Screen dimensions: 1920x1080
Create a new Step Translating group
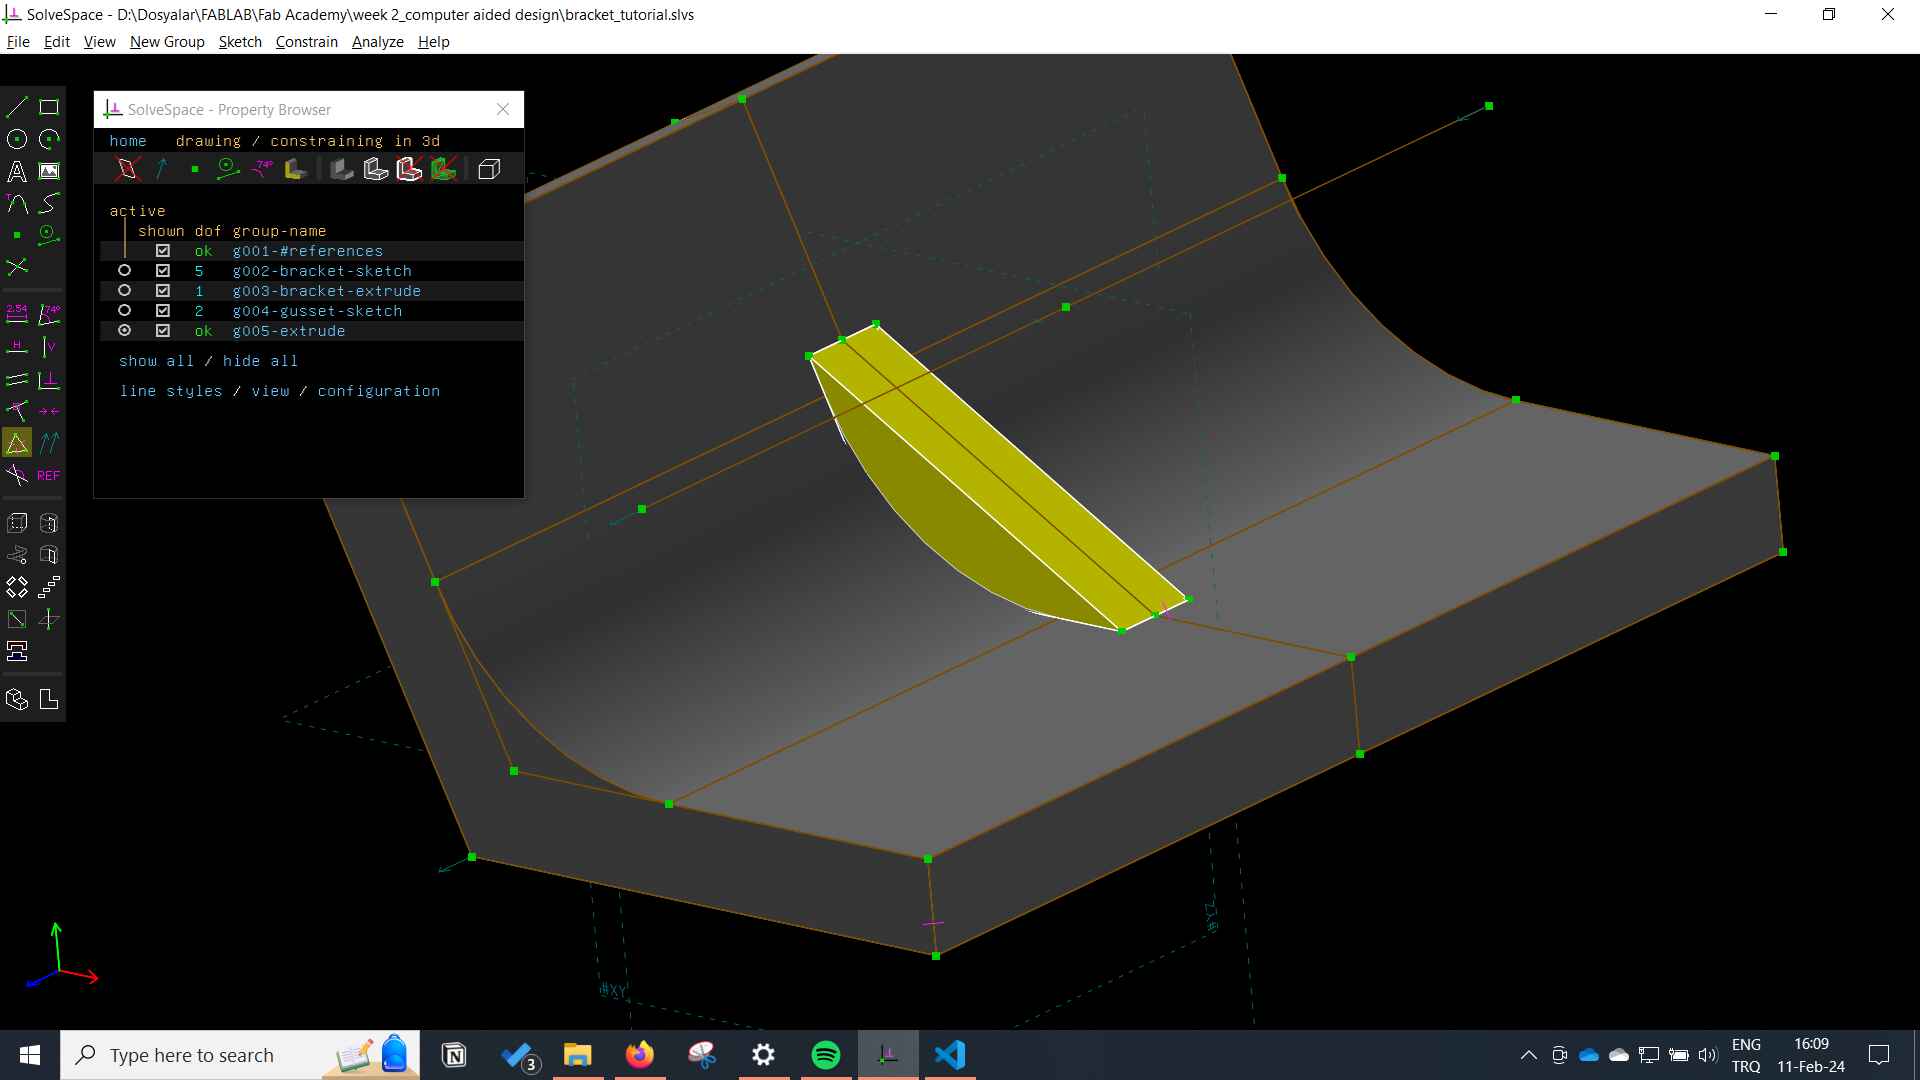[x=49, y=587]
